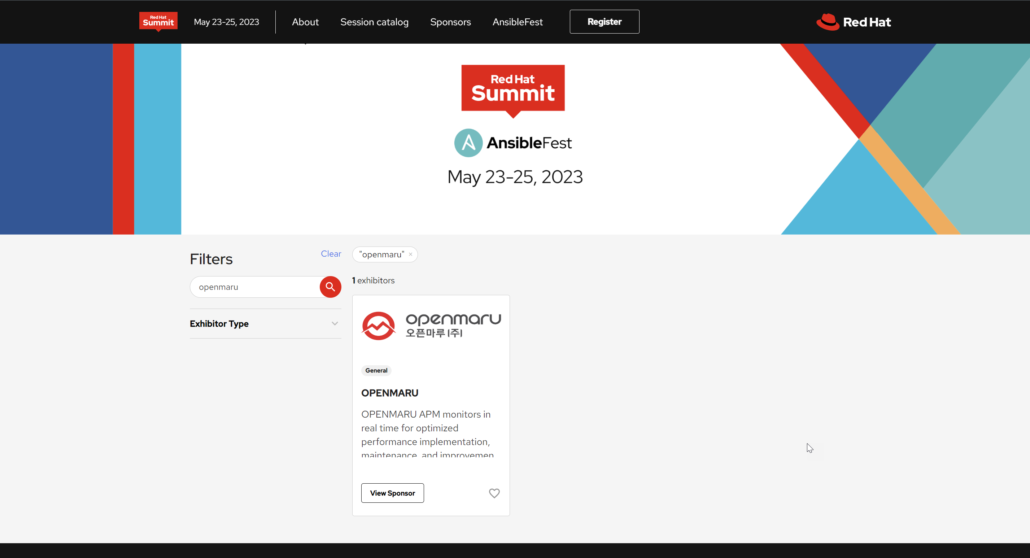Image resolution: width=1030 pixels, height=558 pixels.
Task: Click the search field containing openmaru
Action: click(255, 287)
